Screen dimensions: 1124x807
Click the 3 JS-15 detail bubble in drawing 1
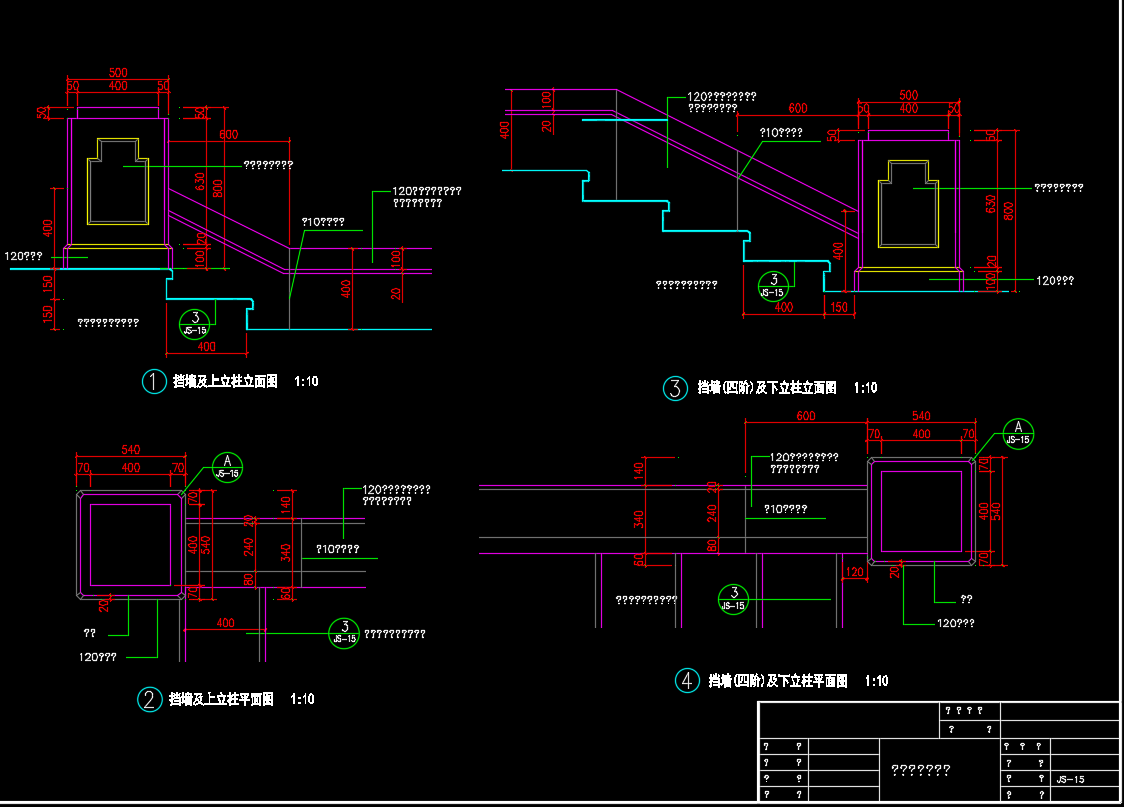click(195, 324)
